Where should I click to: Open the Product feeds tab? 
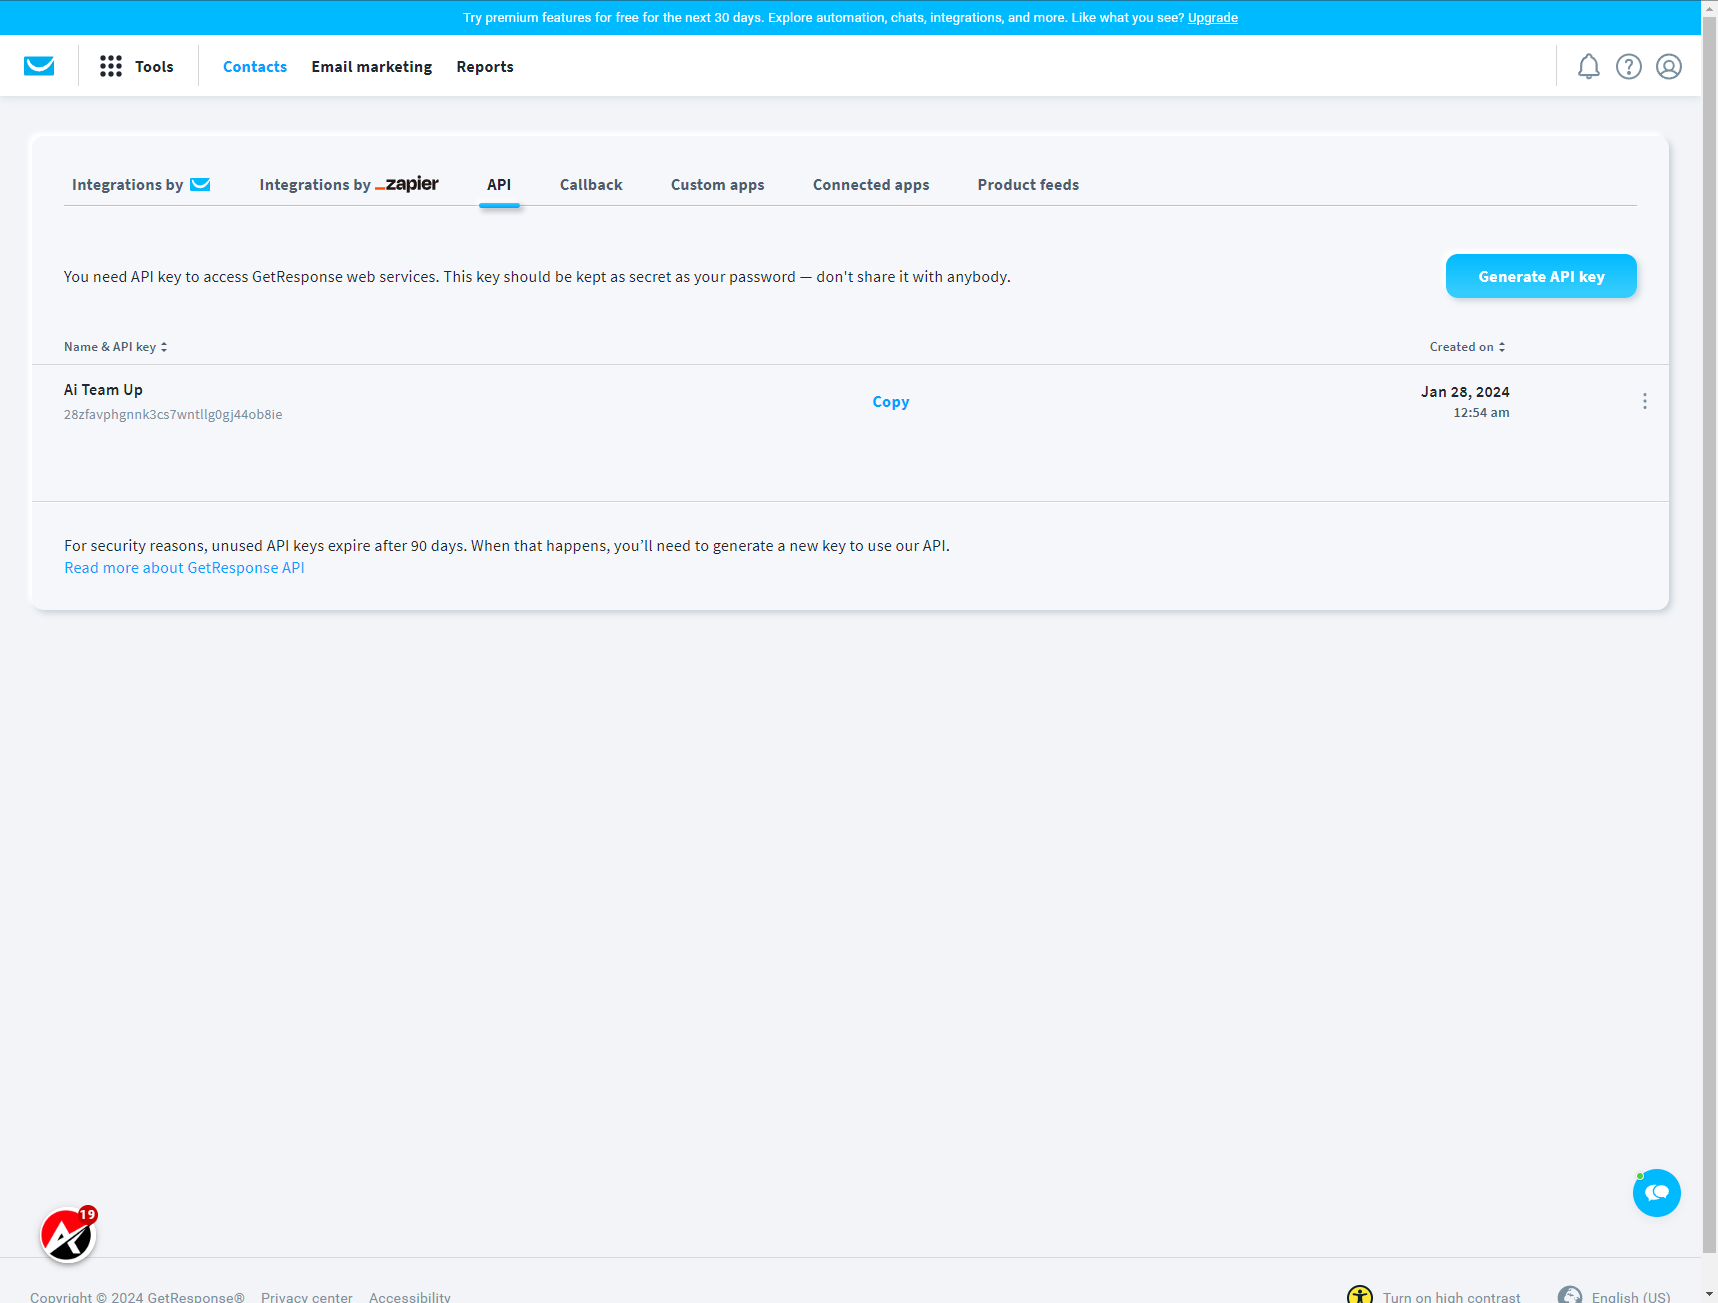click(x=1028, y=184)
